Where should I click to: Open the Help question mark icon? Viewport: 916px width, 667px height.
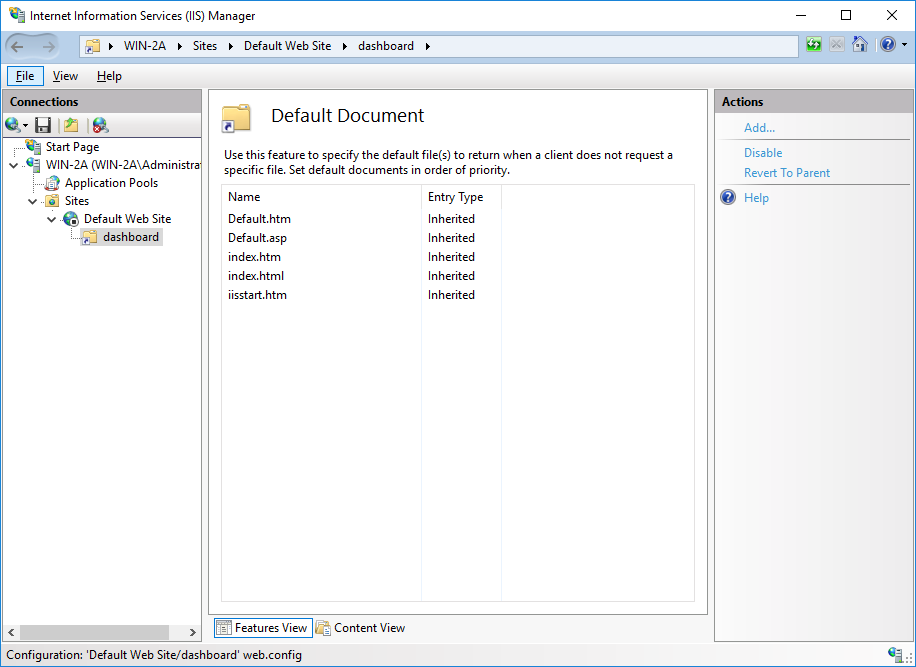tap(888, 44)
